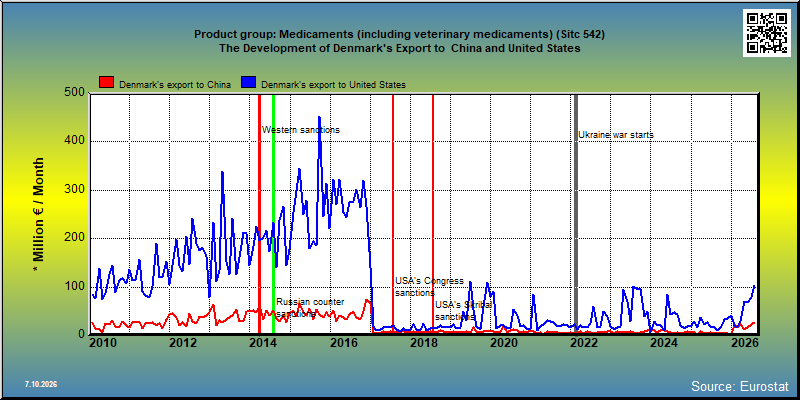The height and width of the screenshot is (400, 800).
Task: Click the "Russian counter sanctions" text
Action: (x=310, y=308)
